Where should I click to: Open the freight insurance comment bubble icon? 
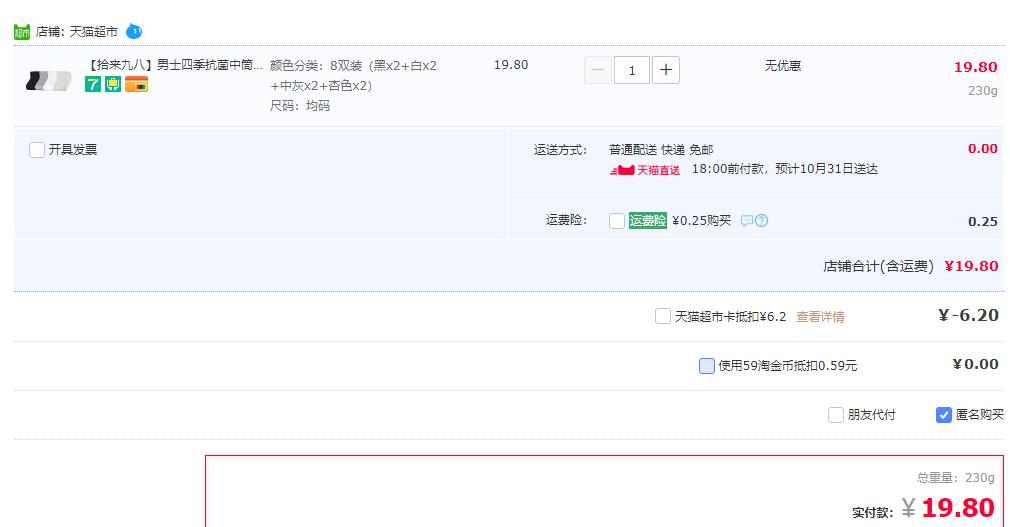(747, 221)
